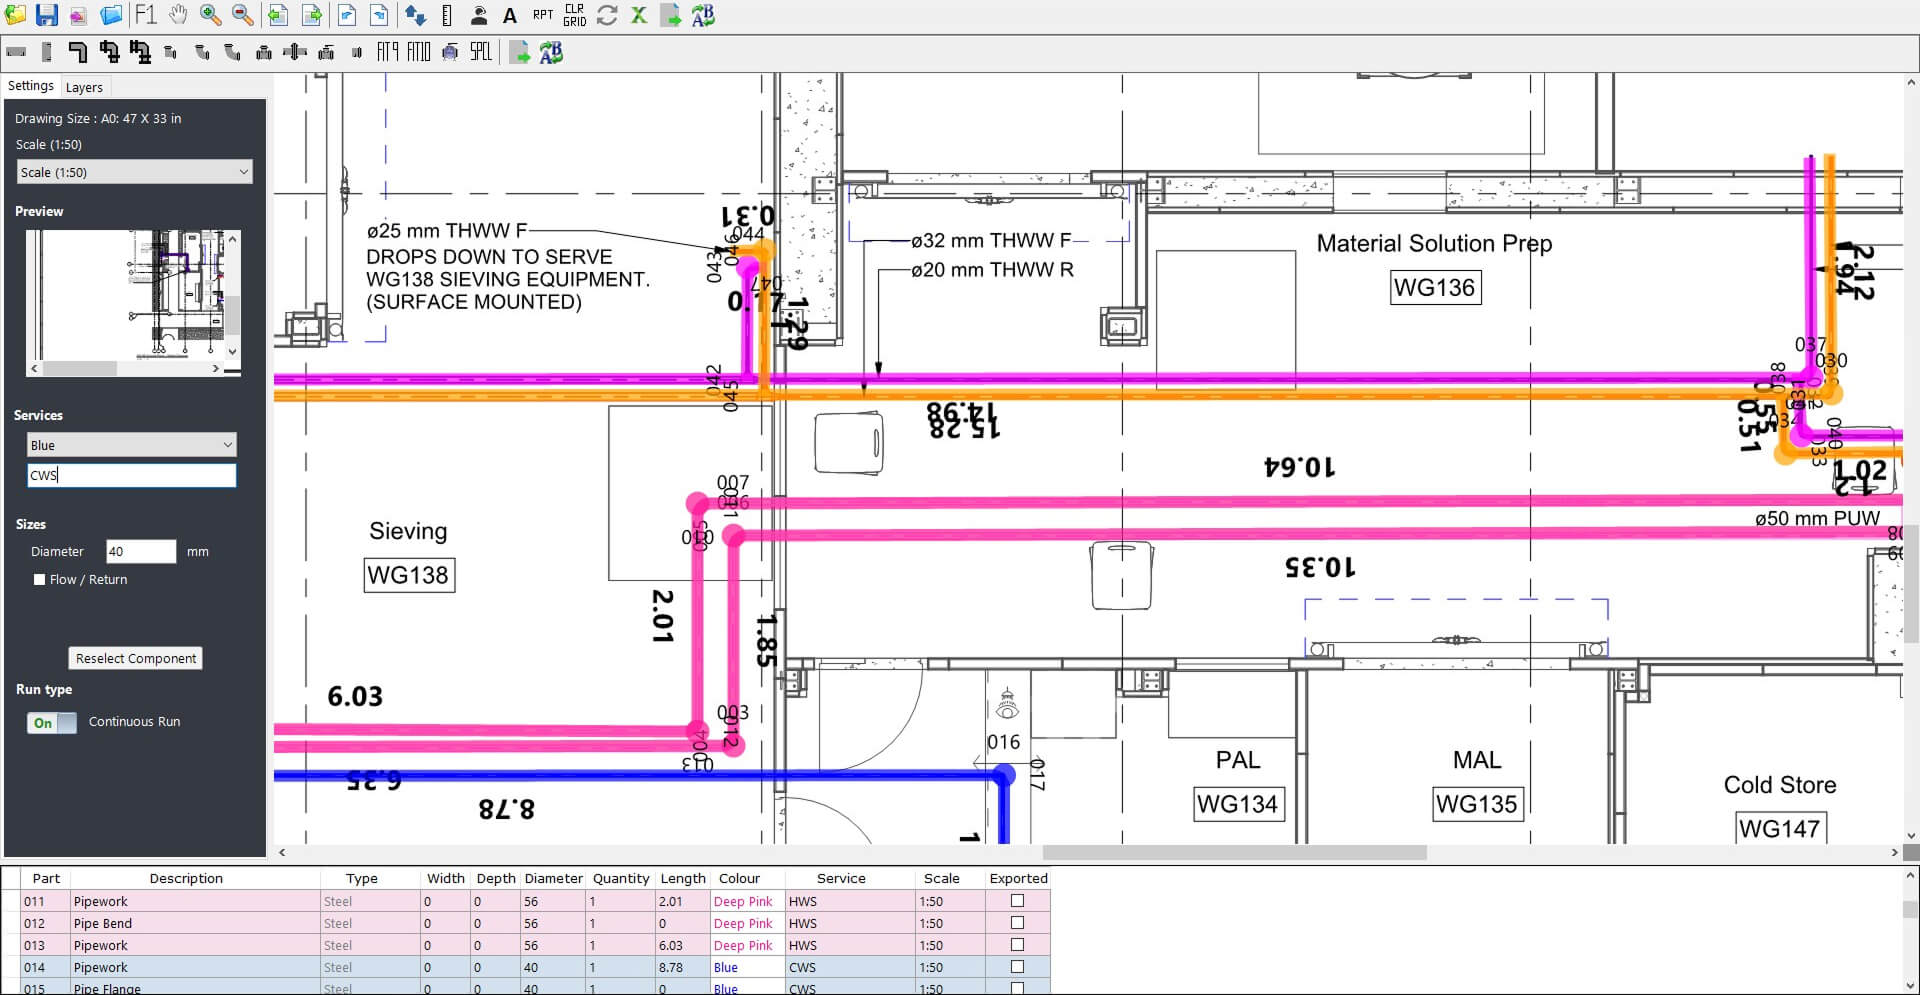Click the Diameter value field showing 40
The image size is (1920, 995).
[141, 551]
